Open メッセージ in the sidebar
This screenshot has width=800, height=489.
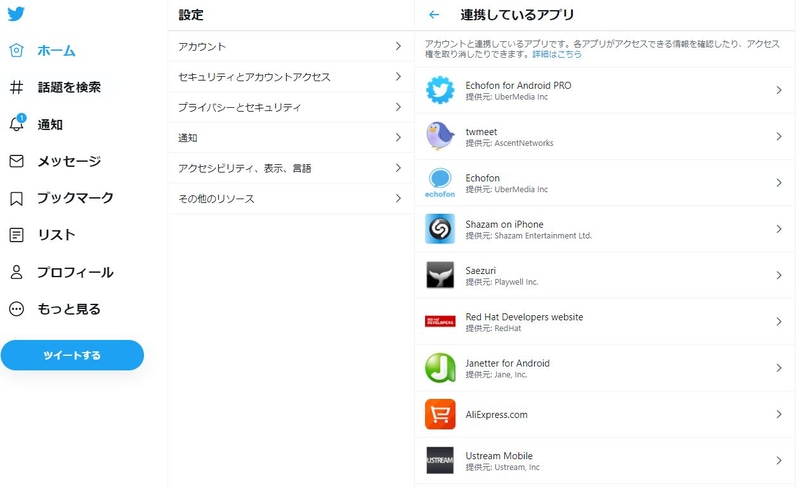click(69, 161)
